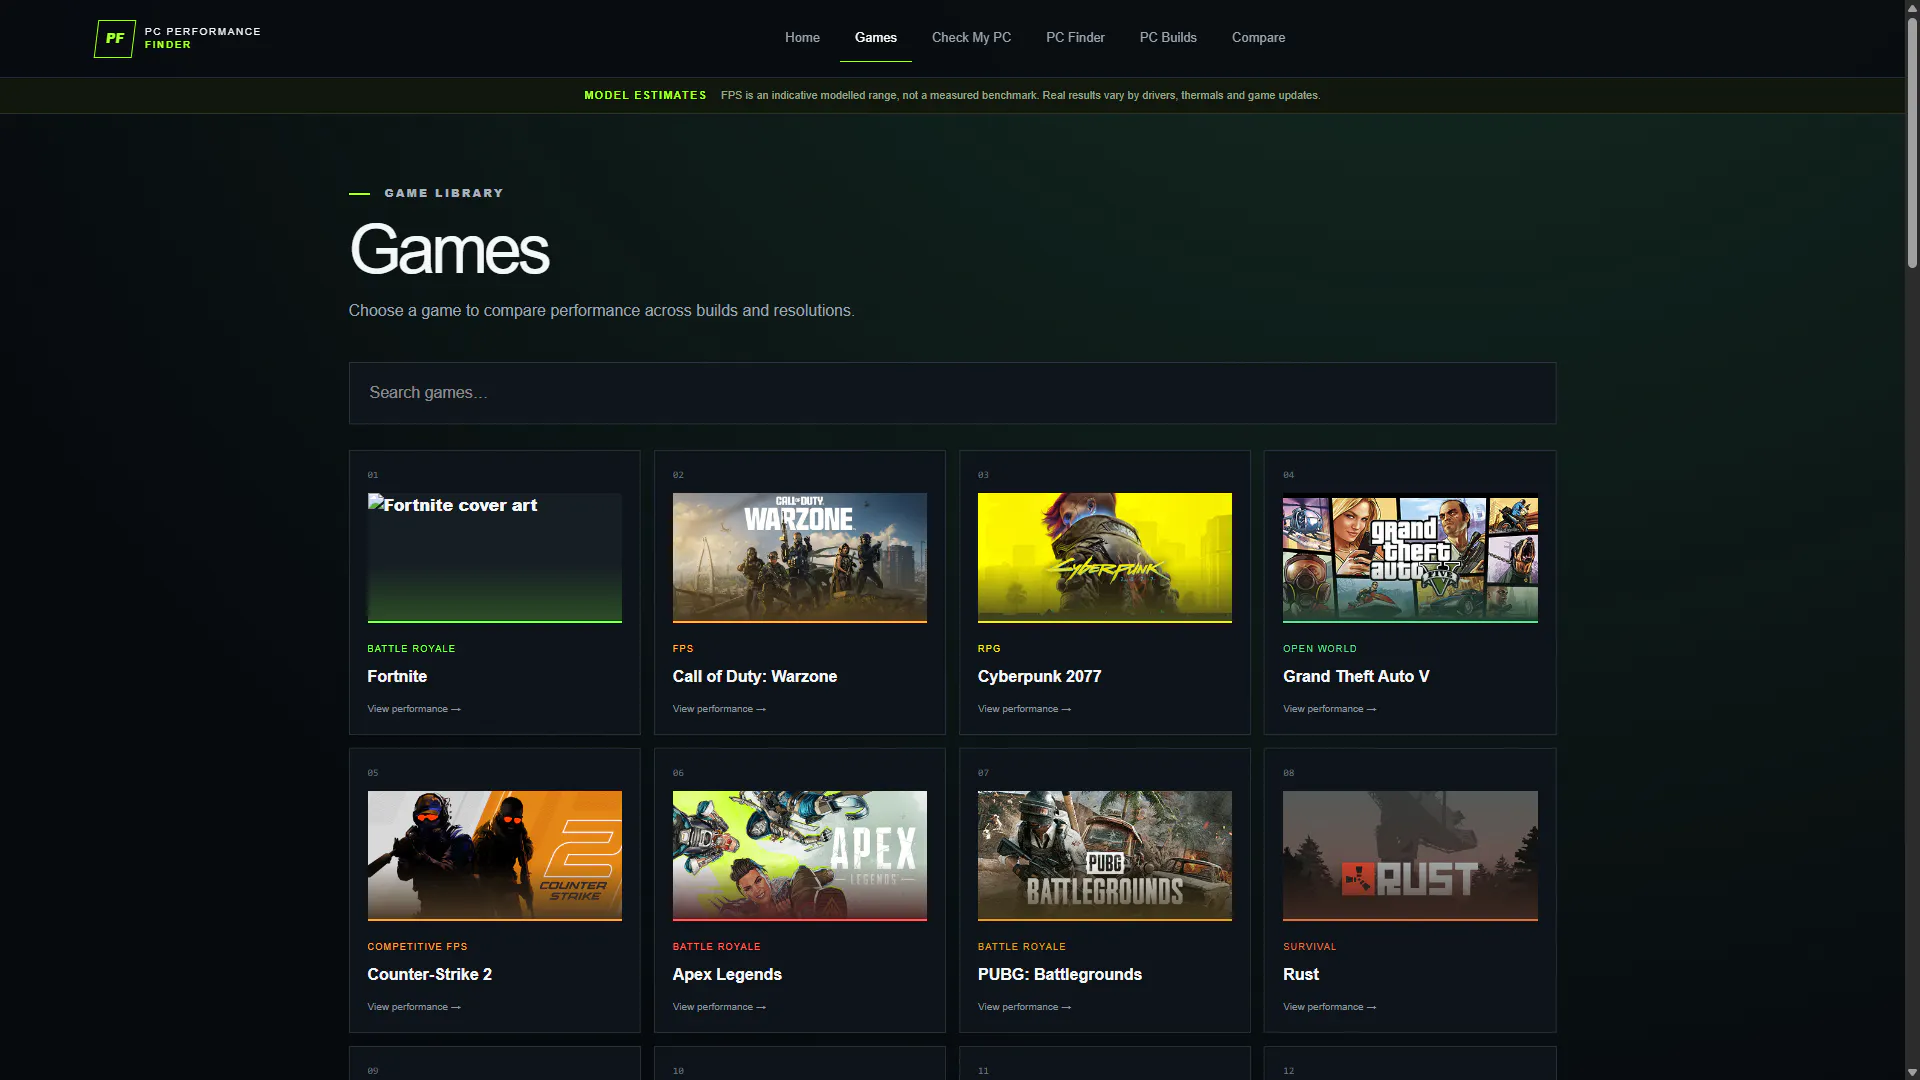Click card number 04 label
Viewport: 1920px width, 1080px height.
pyautogui.click(x=1289, y=475)
